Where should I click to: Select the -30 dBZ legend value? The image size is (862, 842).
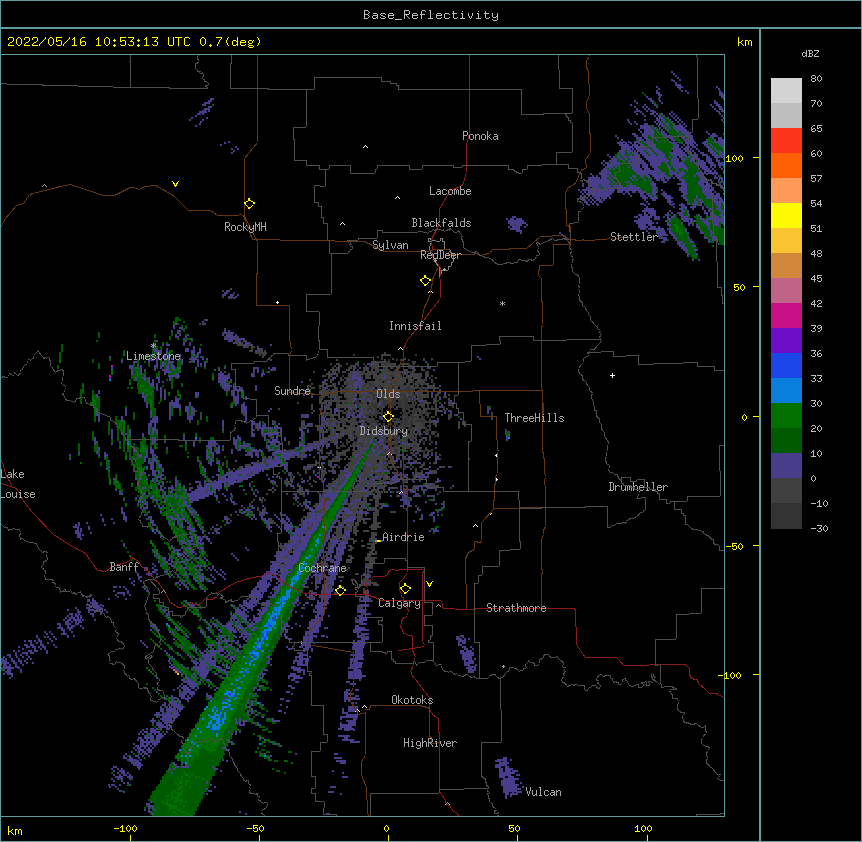point(819,529)
